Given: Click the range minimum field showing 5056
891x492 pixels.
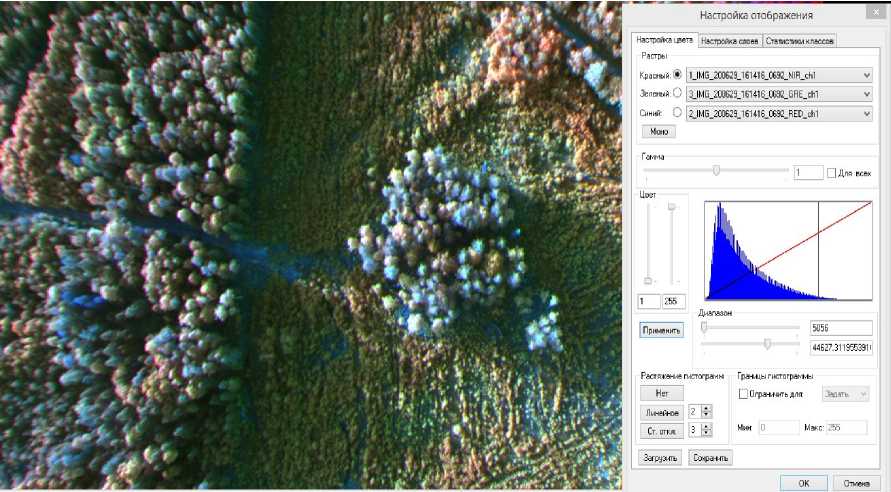Looking at the screenshot, I should 841,328.
